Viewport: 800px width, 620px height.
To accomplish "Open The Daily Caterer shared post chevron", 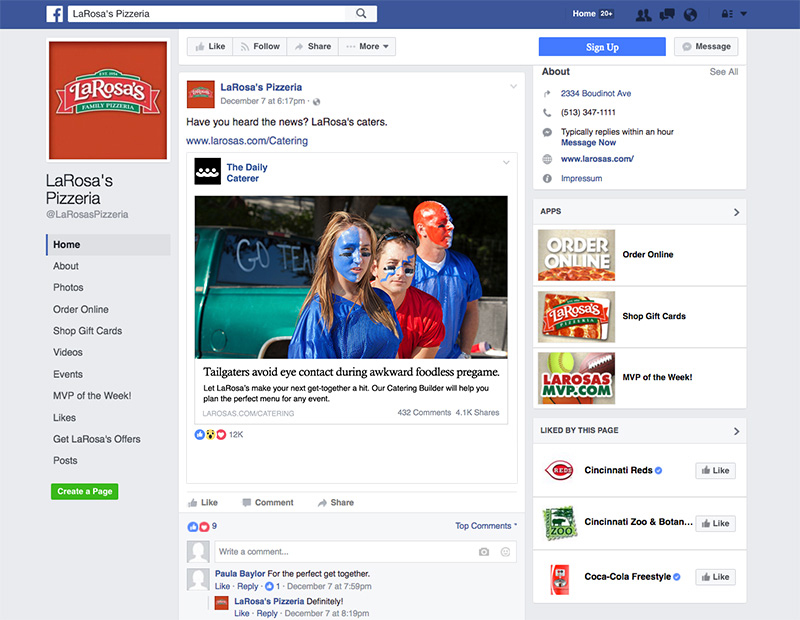I will [506, 162].
